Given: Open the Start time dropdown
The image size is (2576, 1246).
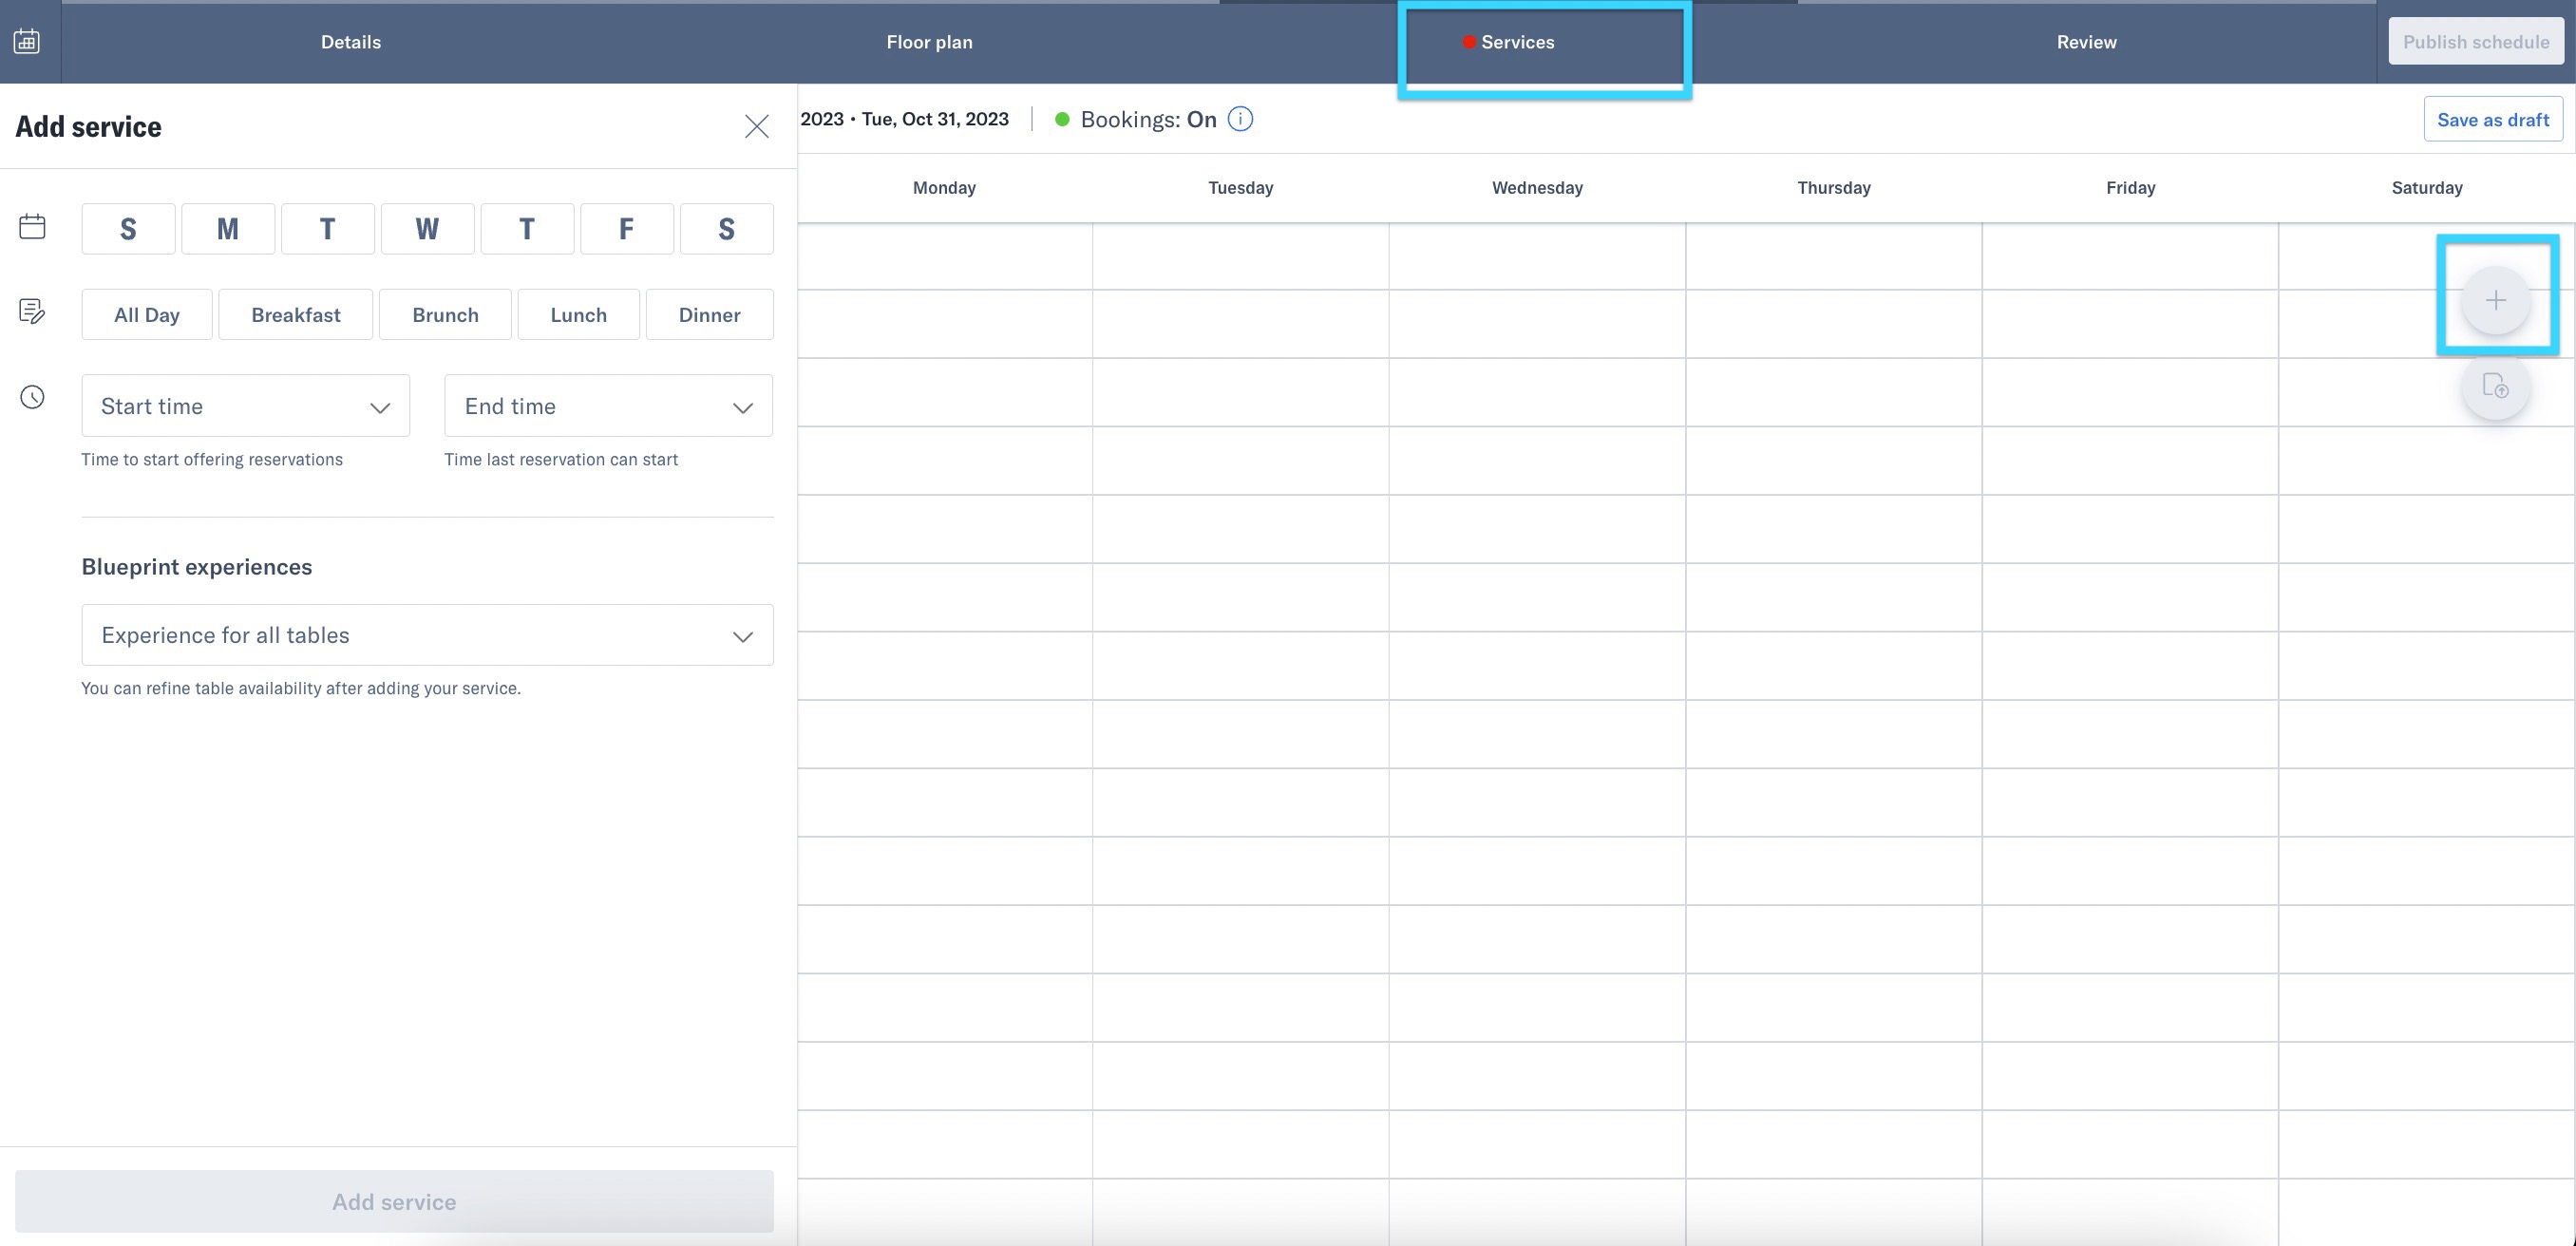Looking at the screenshot, I should (244, 405).
